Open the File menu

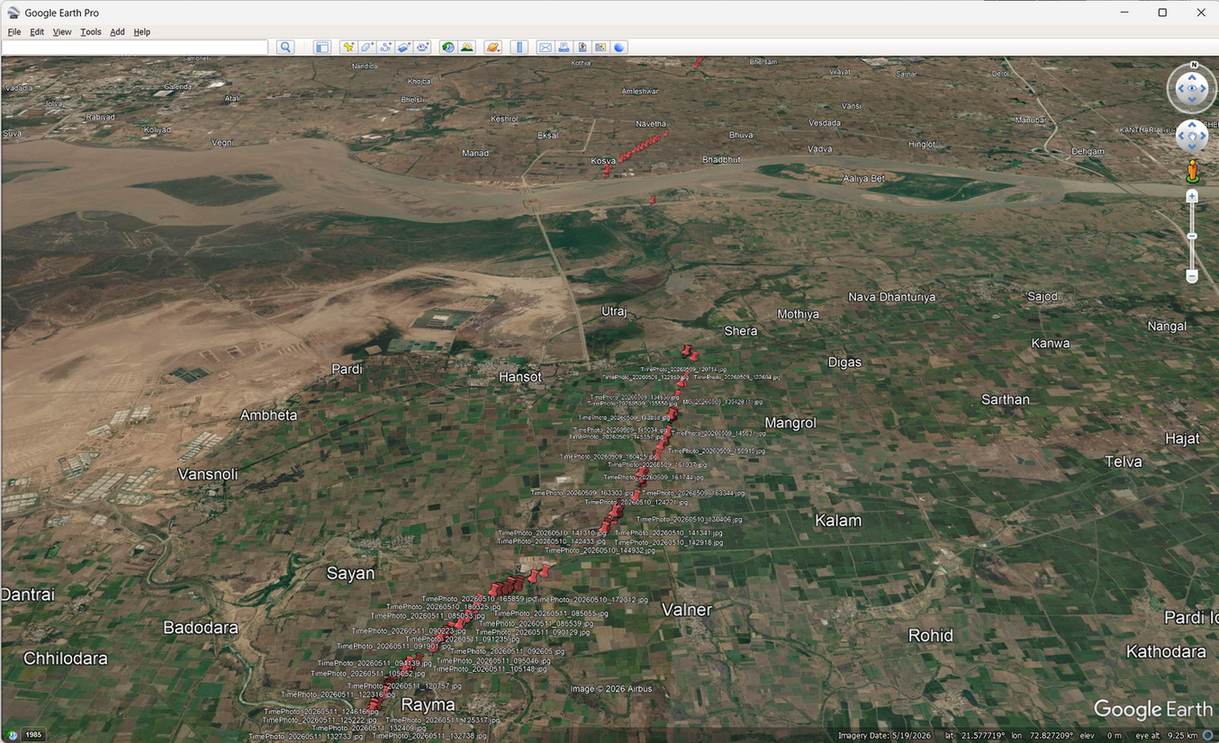tap(14, 32)
